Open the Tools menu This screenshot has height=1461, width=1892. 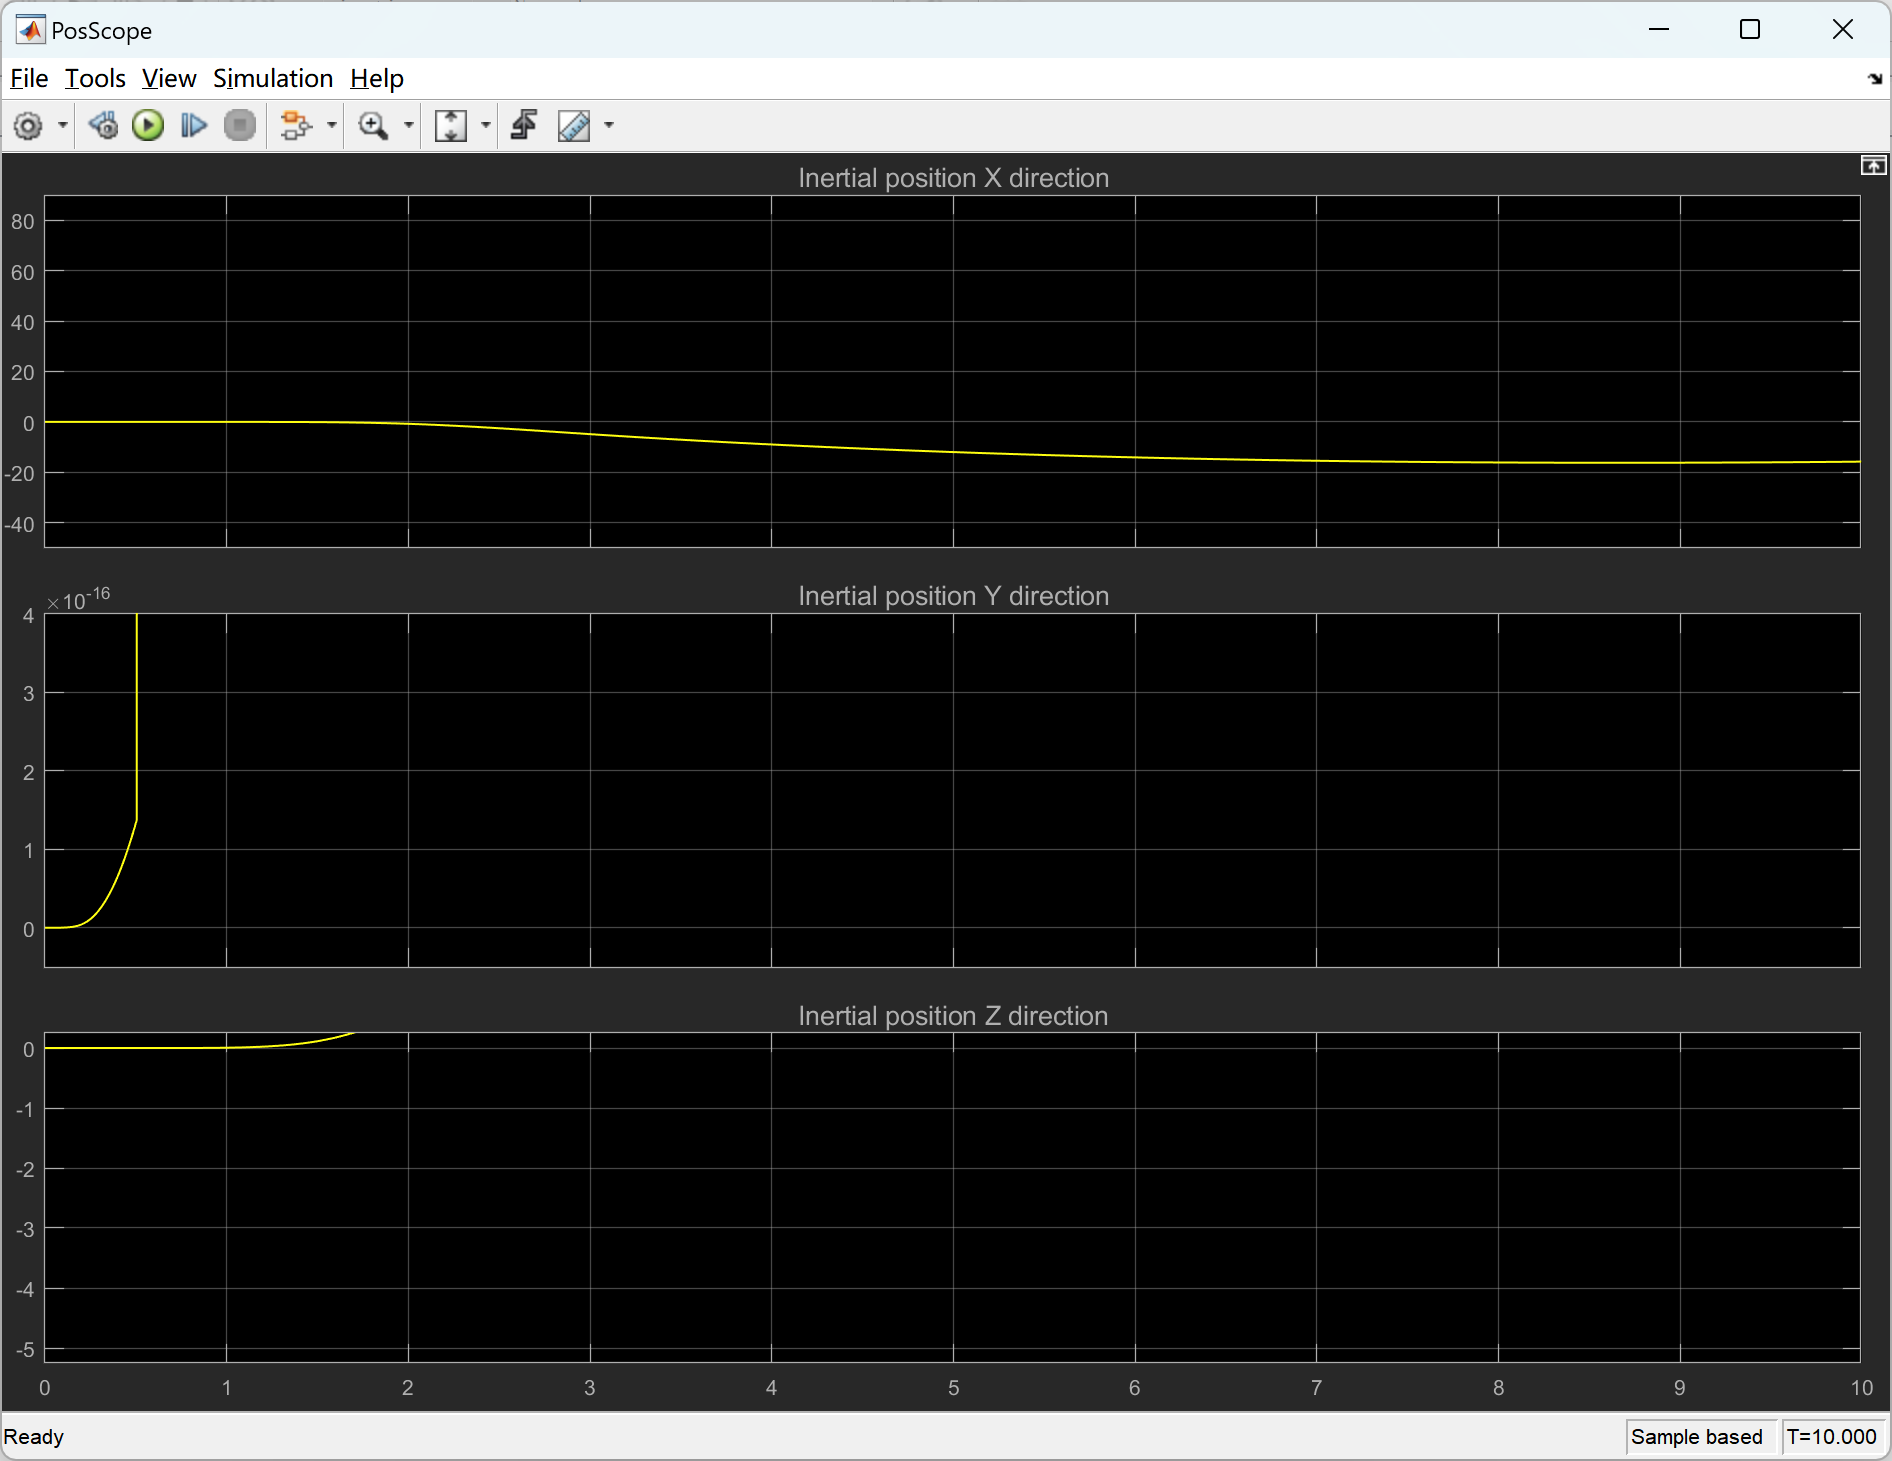tap(95, 78)
